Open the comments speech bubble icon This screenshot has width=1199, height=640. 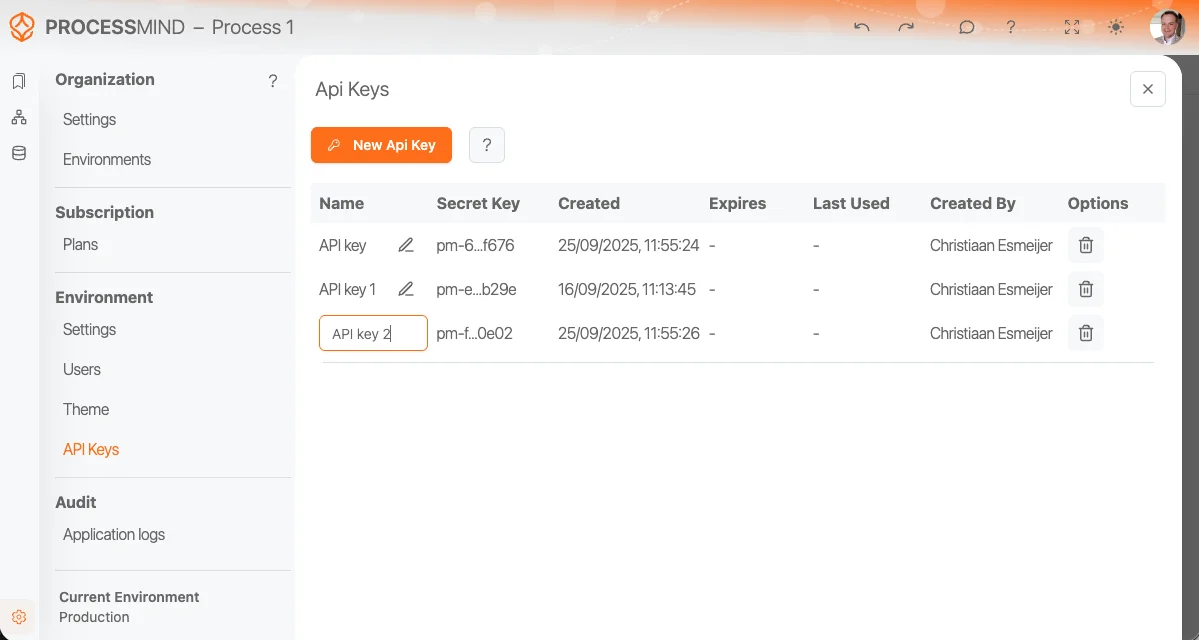966,27
